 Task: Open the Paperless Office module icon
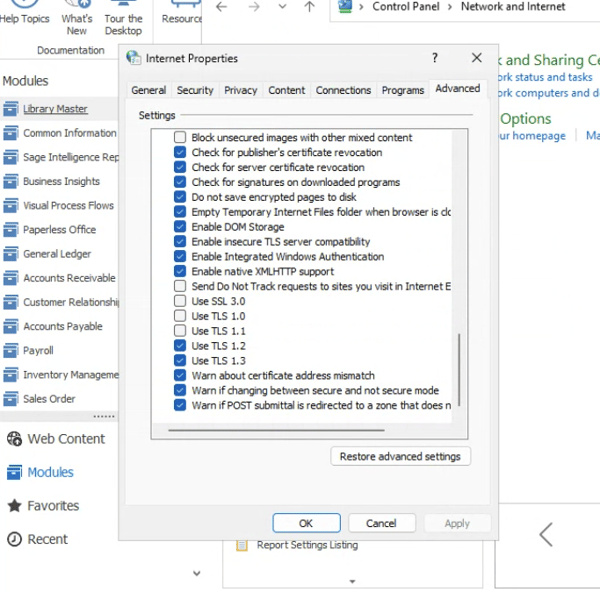tap(11, 230)
